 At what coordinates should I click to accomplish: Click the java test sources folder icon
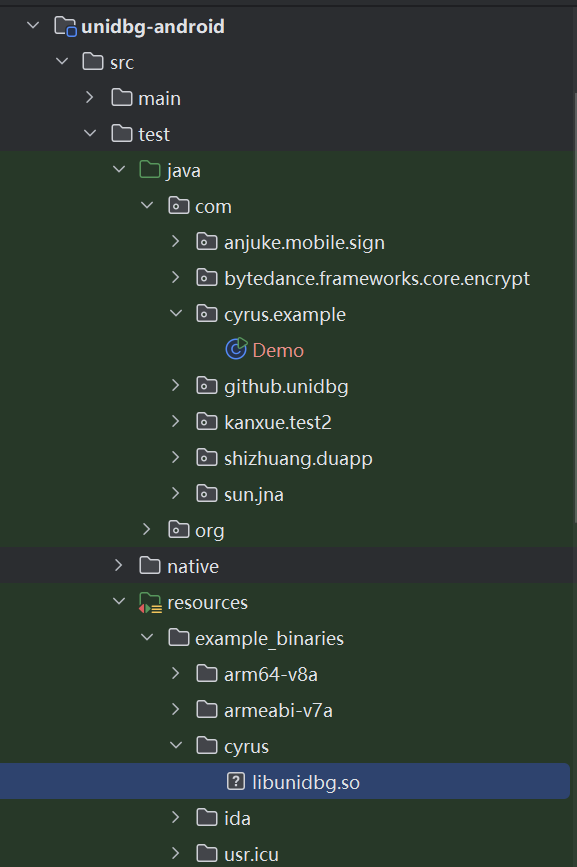150,169
